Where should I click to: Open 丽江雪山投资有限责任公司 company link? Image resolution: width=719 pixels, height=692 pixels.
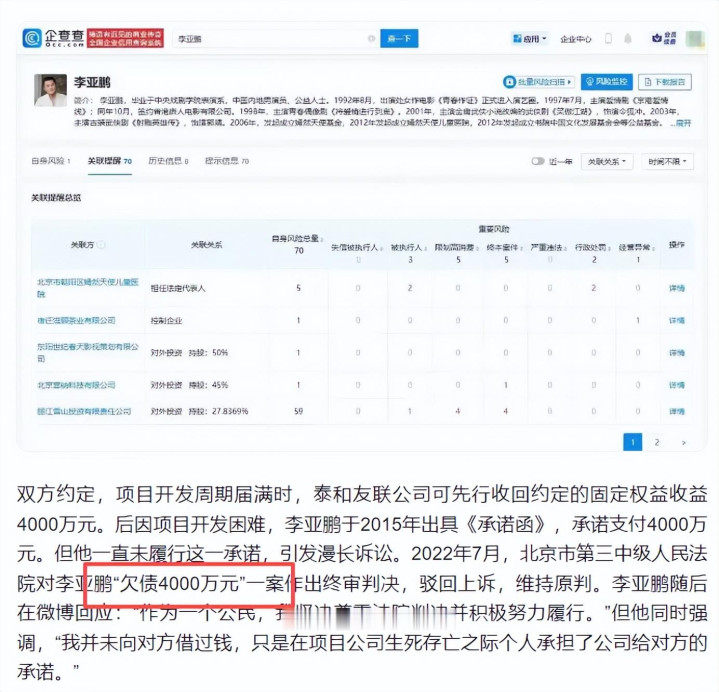[x=84, y=411]
